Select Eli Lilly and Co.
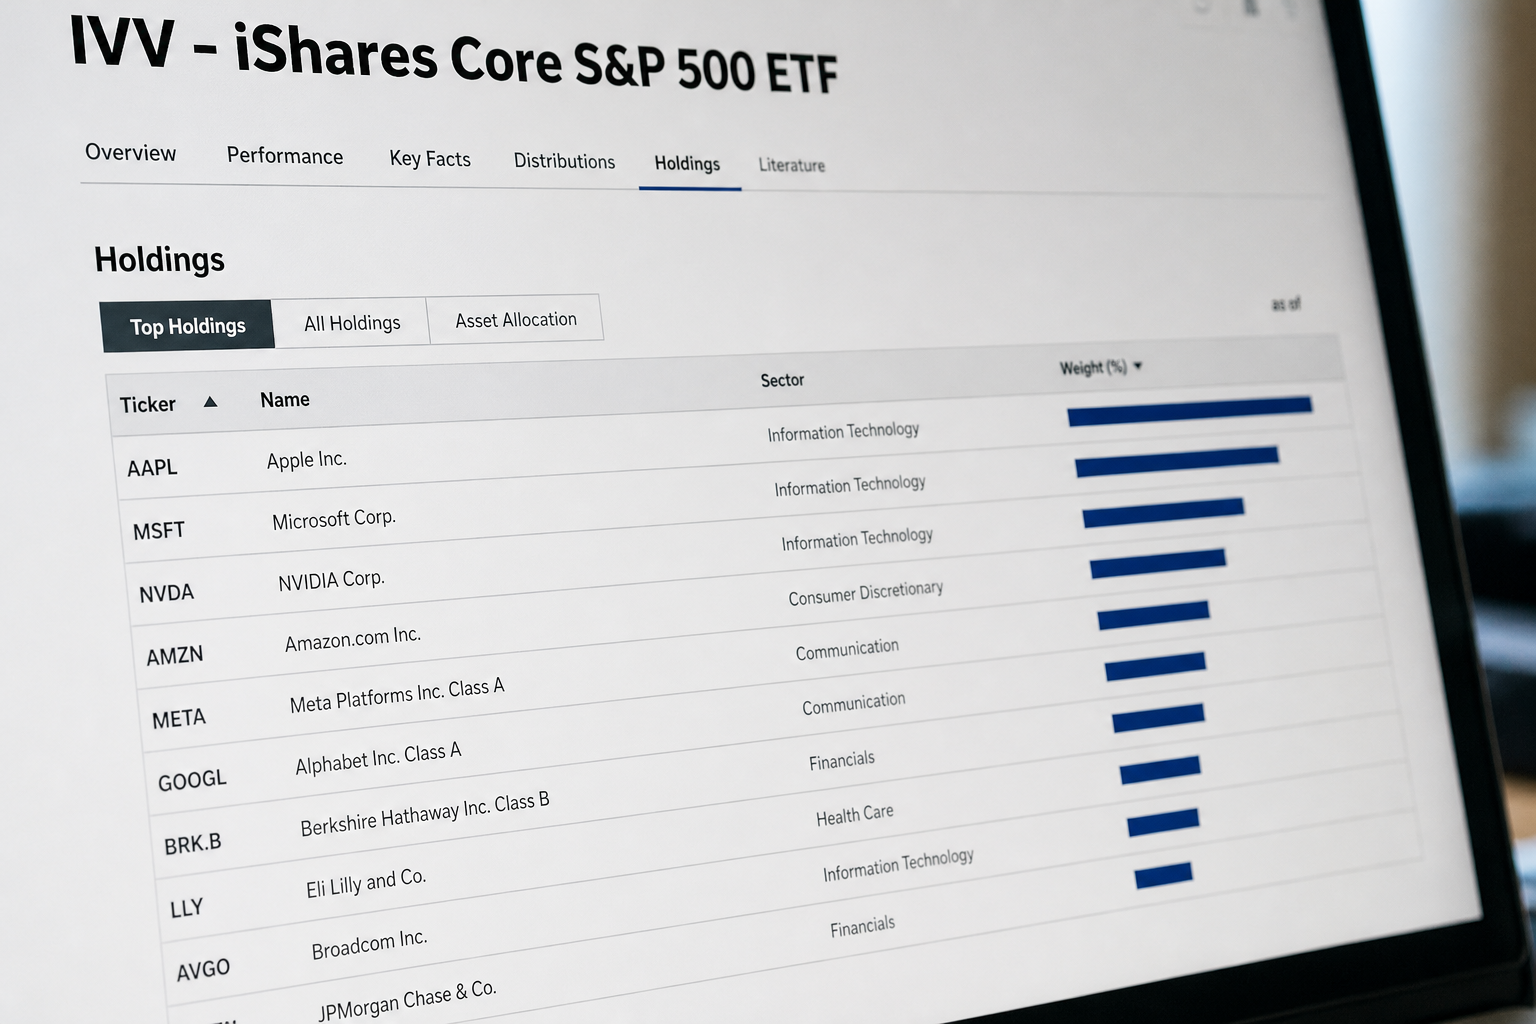This screenshot has height=1024, width=1536. 366,883
